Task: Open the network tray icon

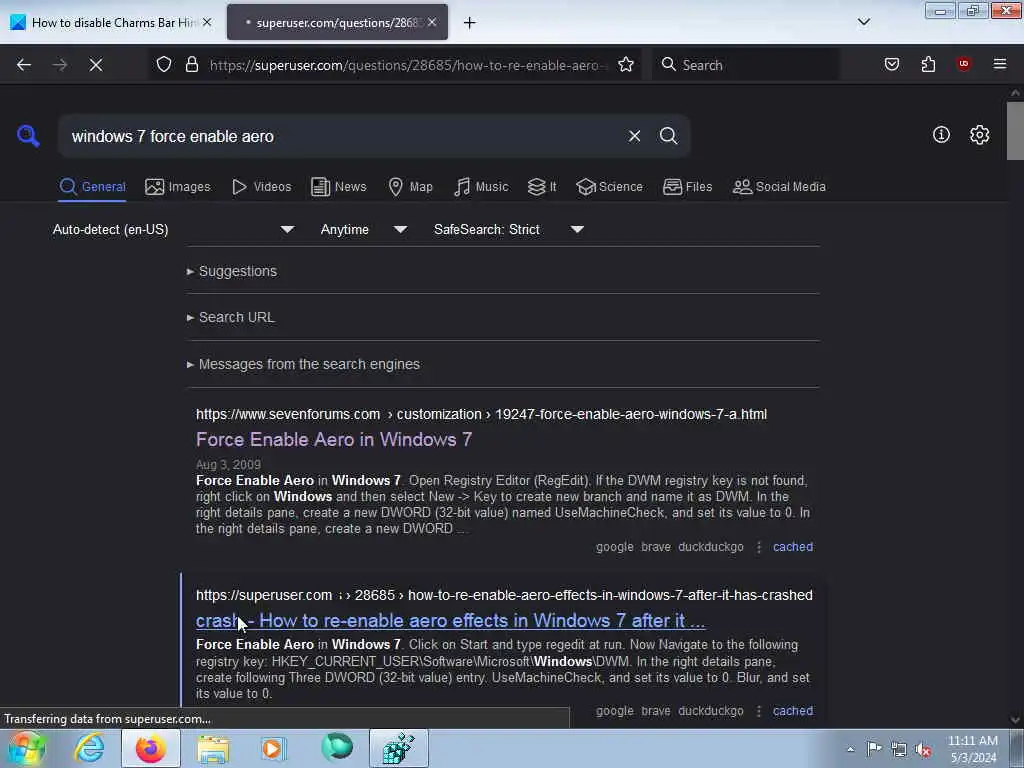Action: pyautogui.click(x=899, y=749)
